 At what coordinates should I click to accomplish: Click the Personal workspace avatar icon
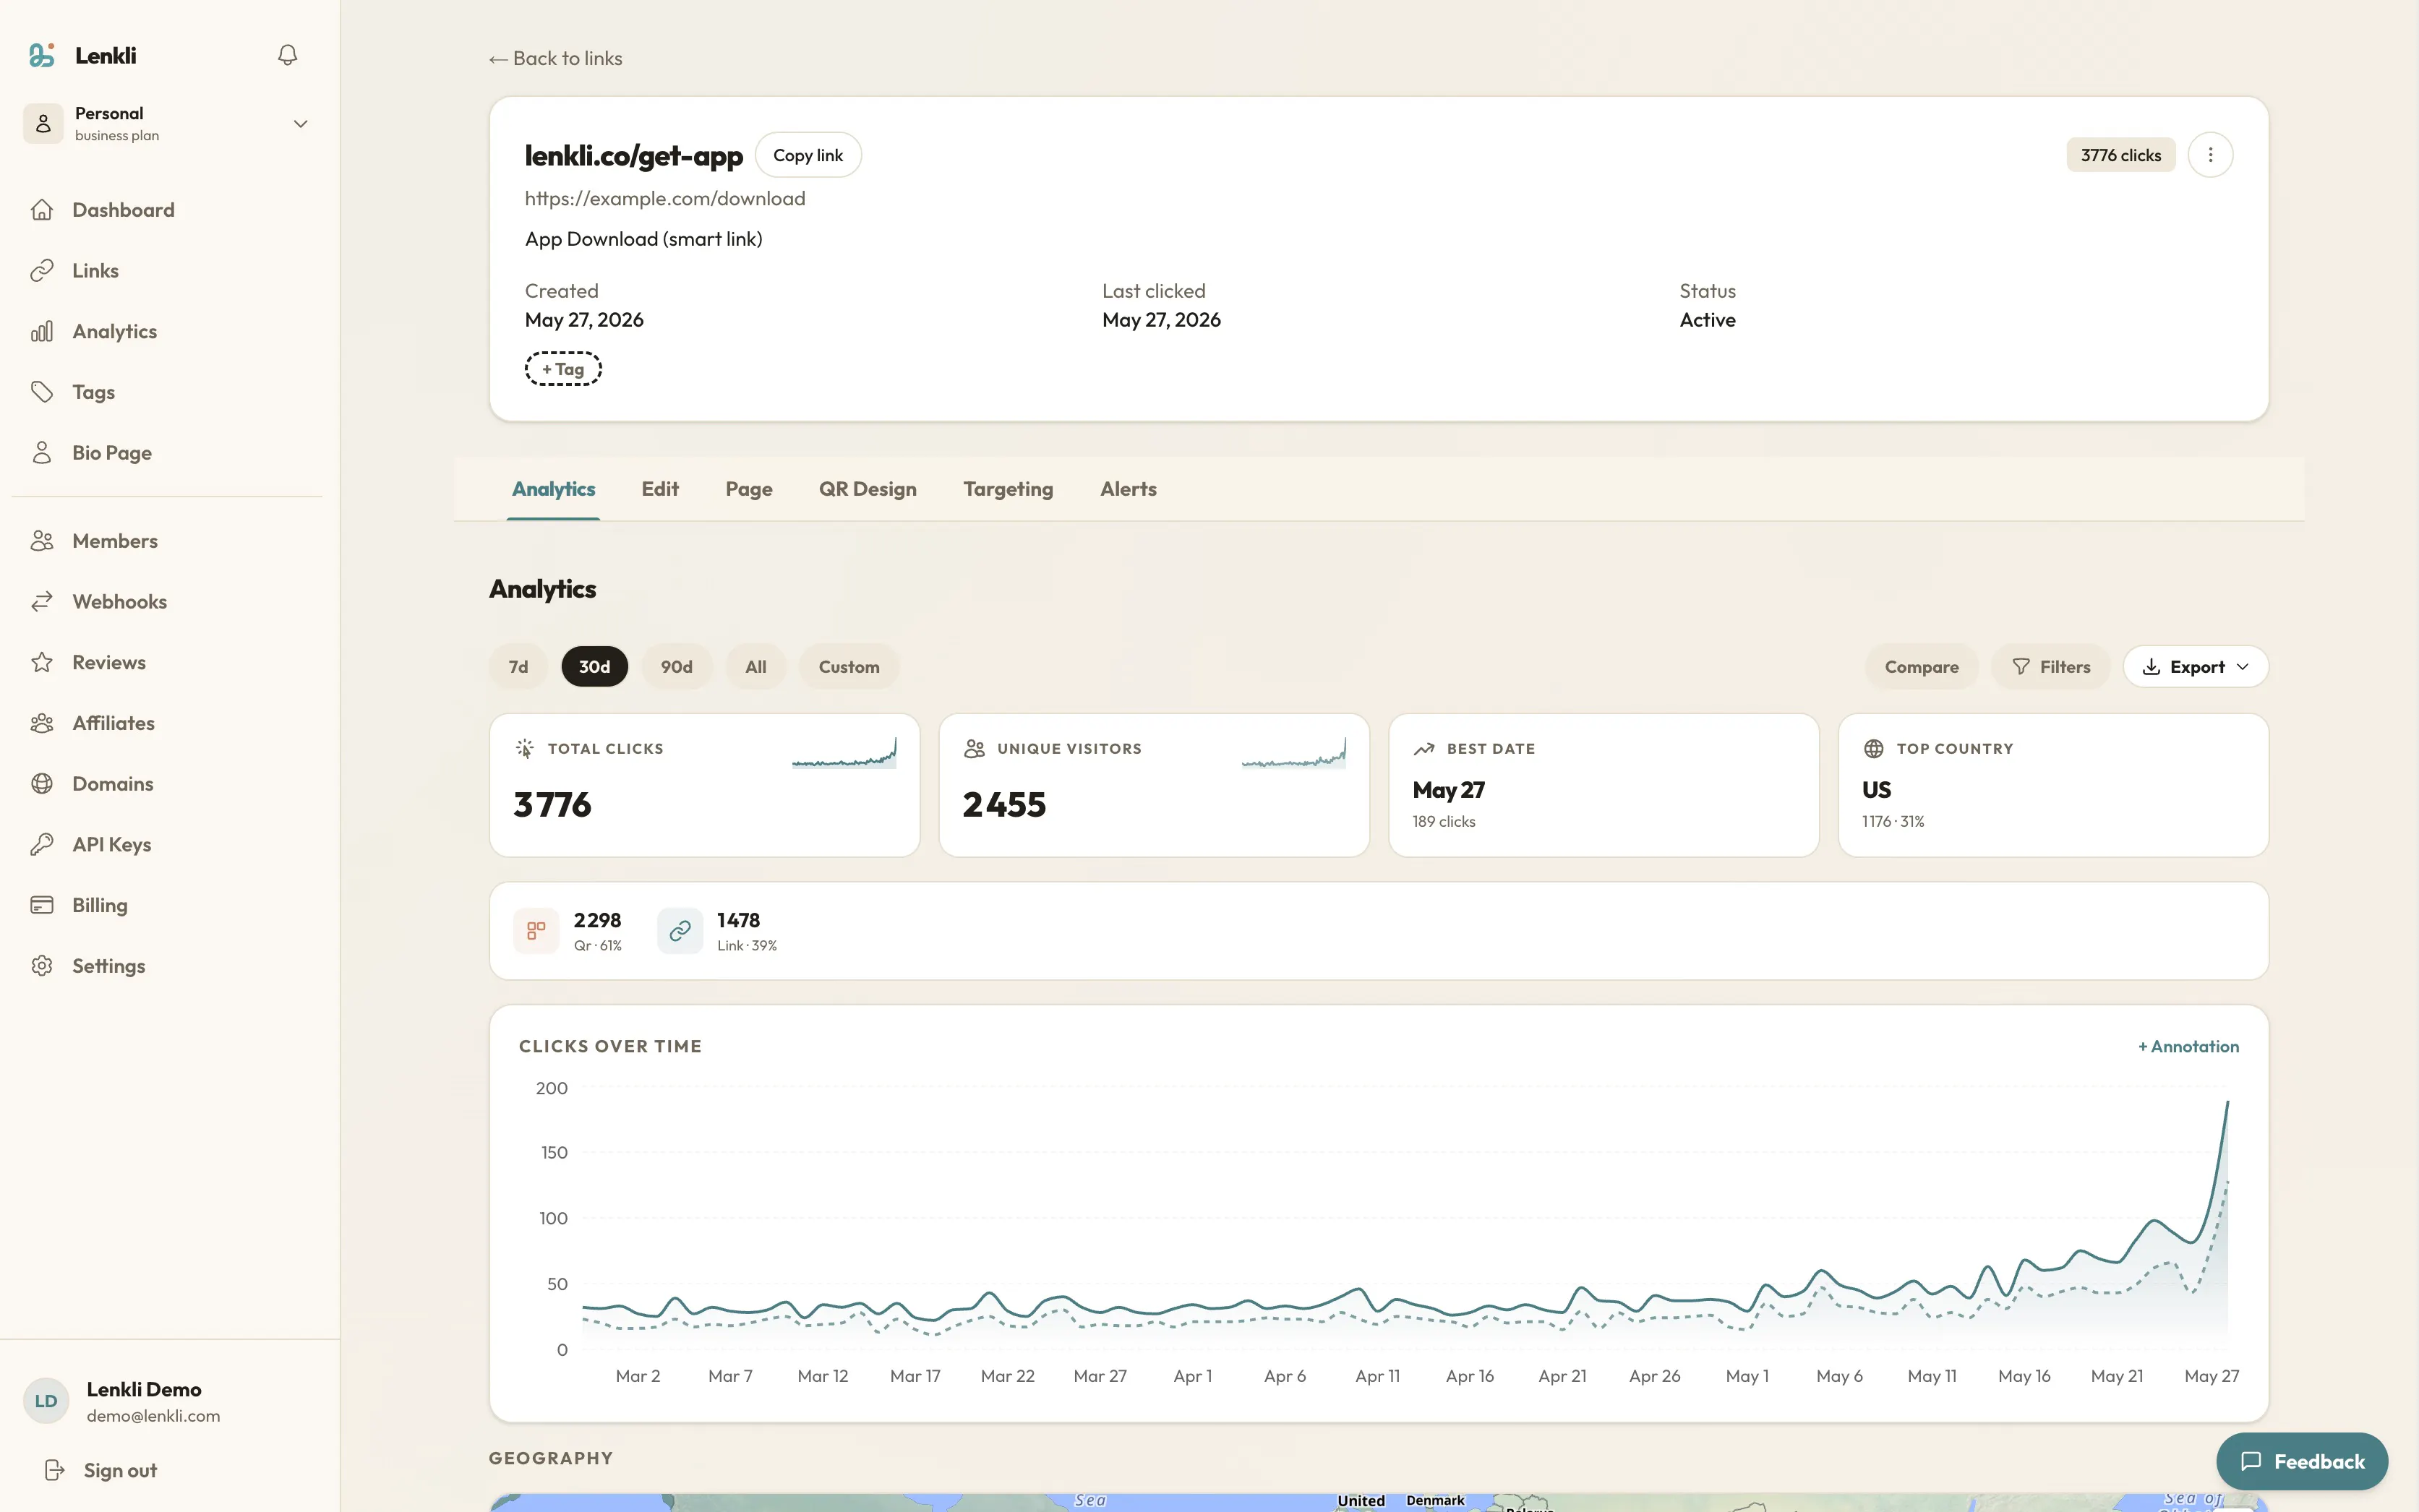coord(43,124)
